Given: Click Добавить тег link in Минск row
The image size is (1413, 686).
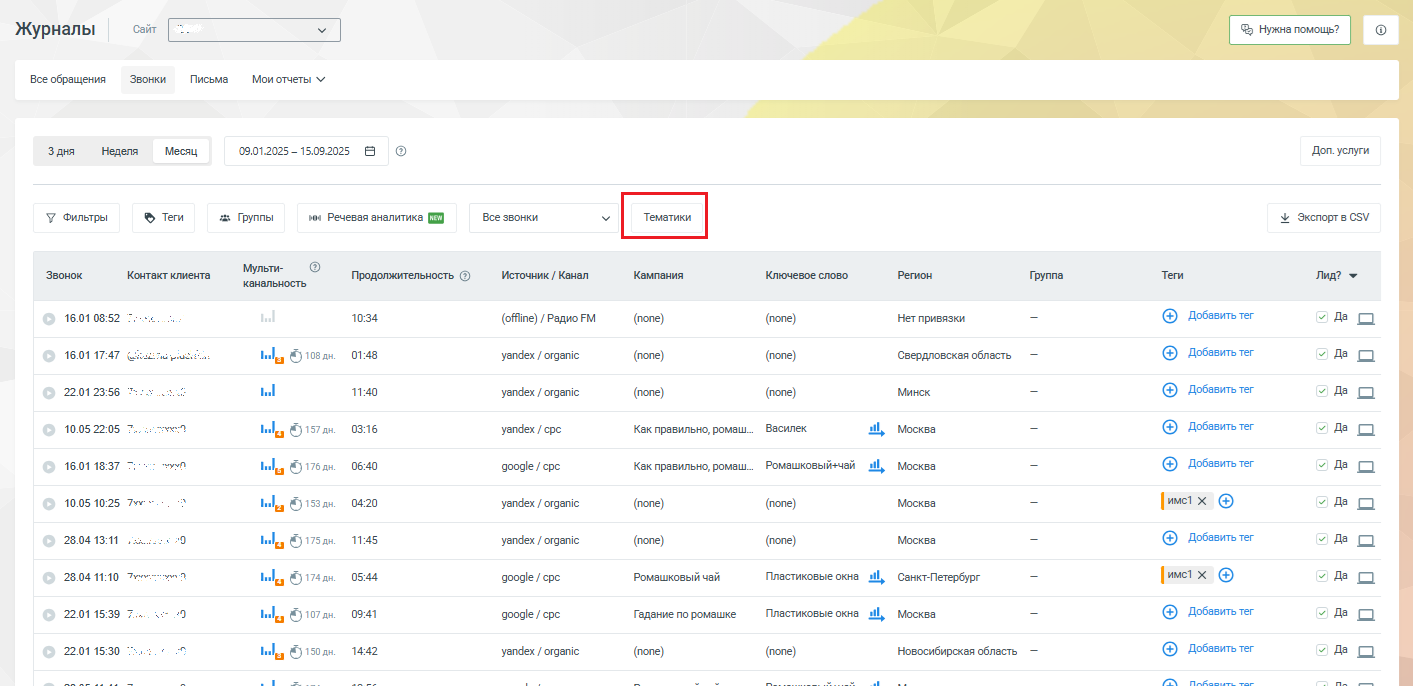Looking at the screenshot, I should click(x=1221, y=389).
